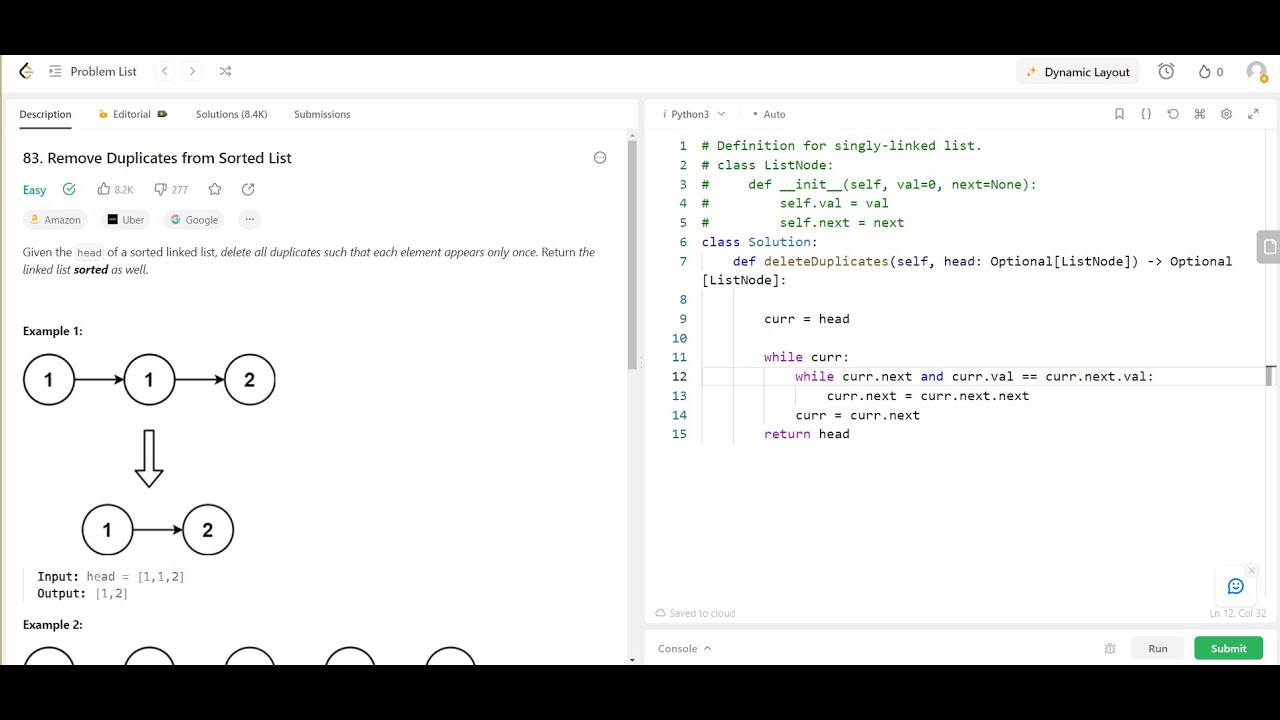
Task: Click the 'head' inline code term
Action: pos(89,253)
